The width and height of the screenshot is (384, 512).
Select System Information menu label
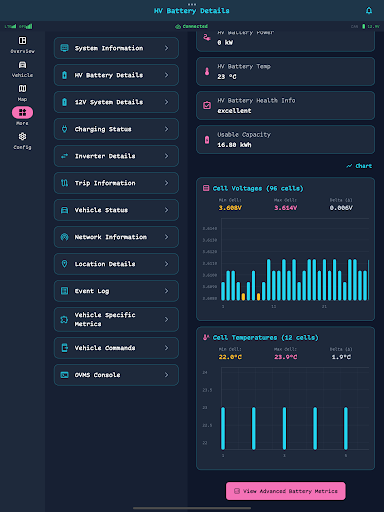109,48
